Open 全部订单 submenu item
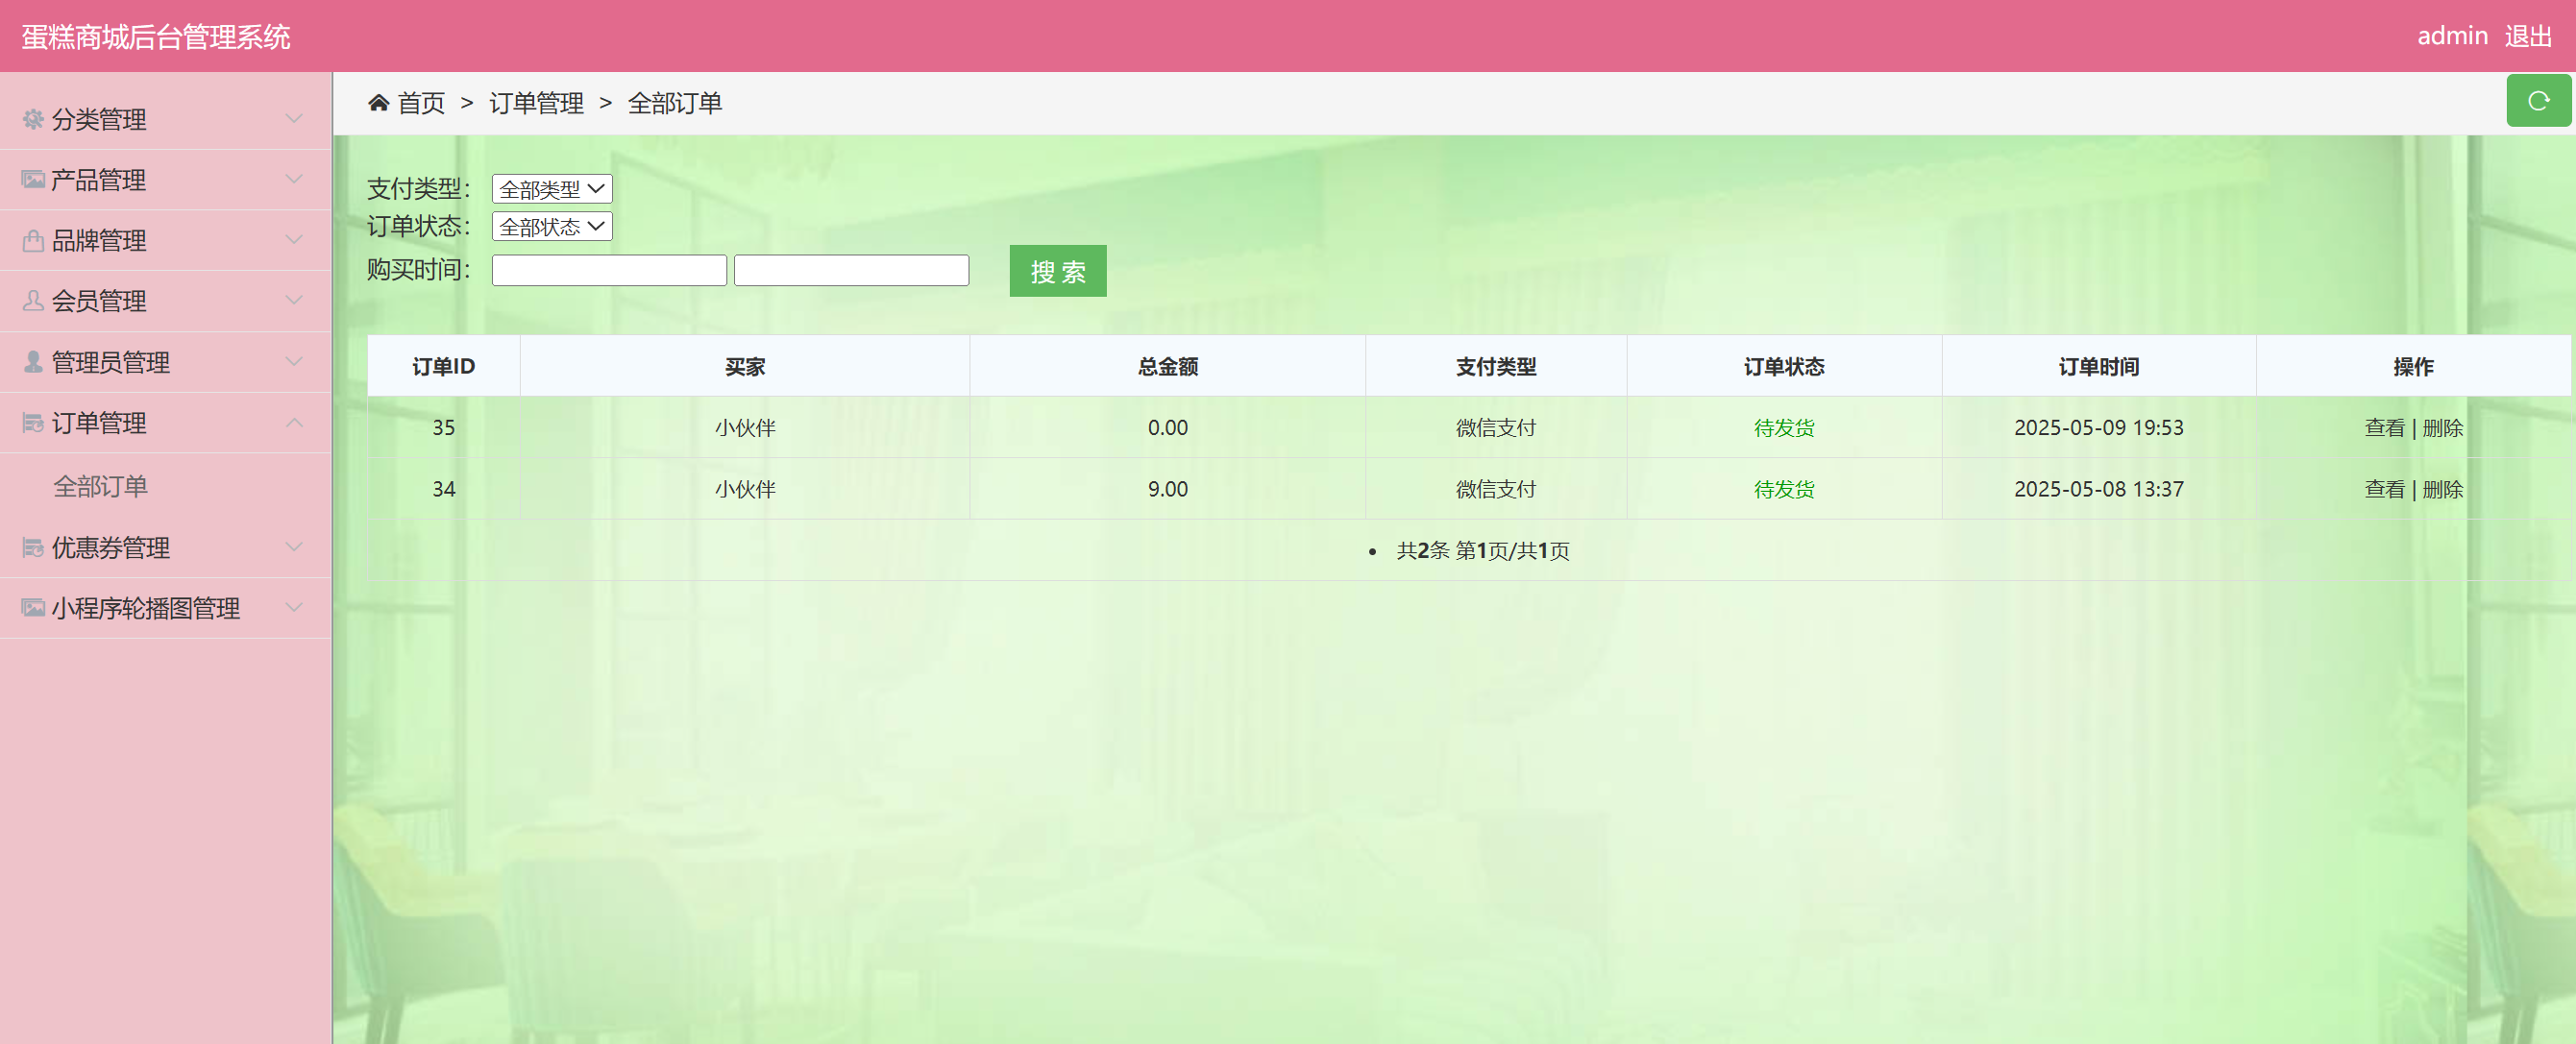Screen dimensions: 2576x1044 point(101,487)
